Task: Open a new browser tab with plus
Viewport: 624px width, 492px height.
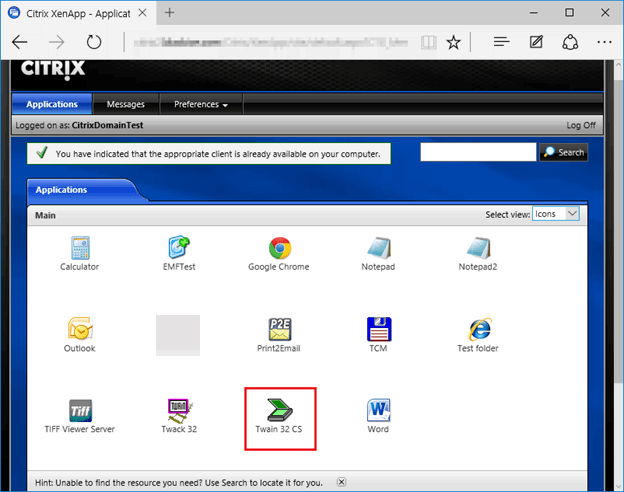Action: pyautogui.click(x=170, y=13)
